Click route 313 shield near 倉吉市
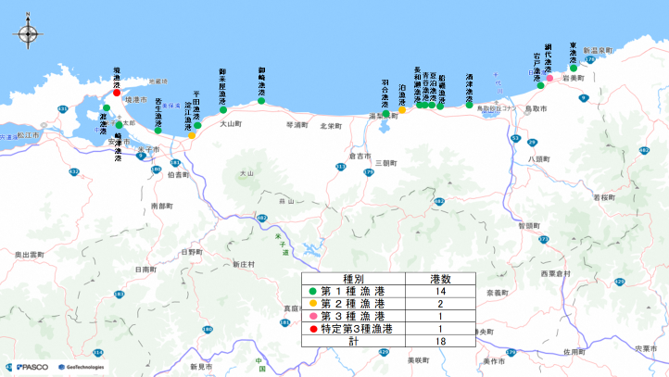Screen dimensions: 669x377 pyautogui.click(x=340, y=167)
